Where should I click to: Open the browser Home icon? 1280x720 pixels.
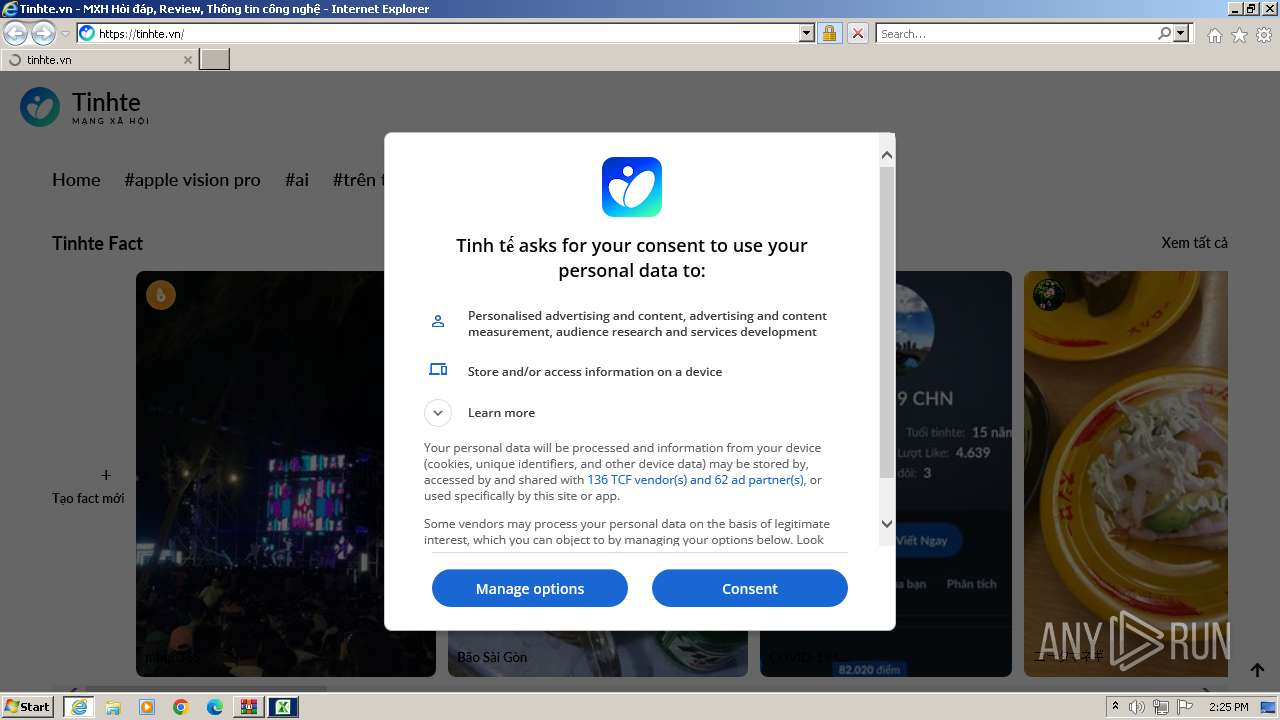pos(1214,35)
